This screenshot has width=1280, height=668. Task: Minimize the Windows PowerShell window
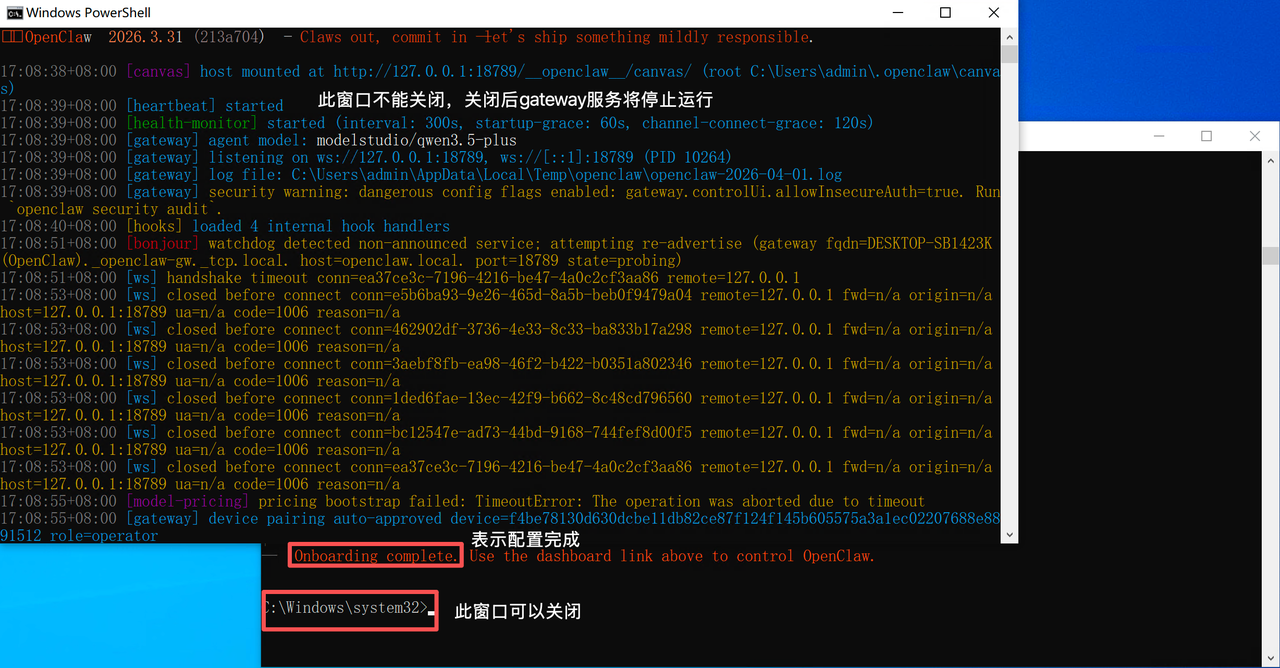point(898,13)
